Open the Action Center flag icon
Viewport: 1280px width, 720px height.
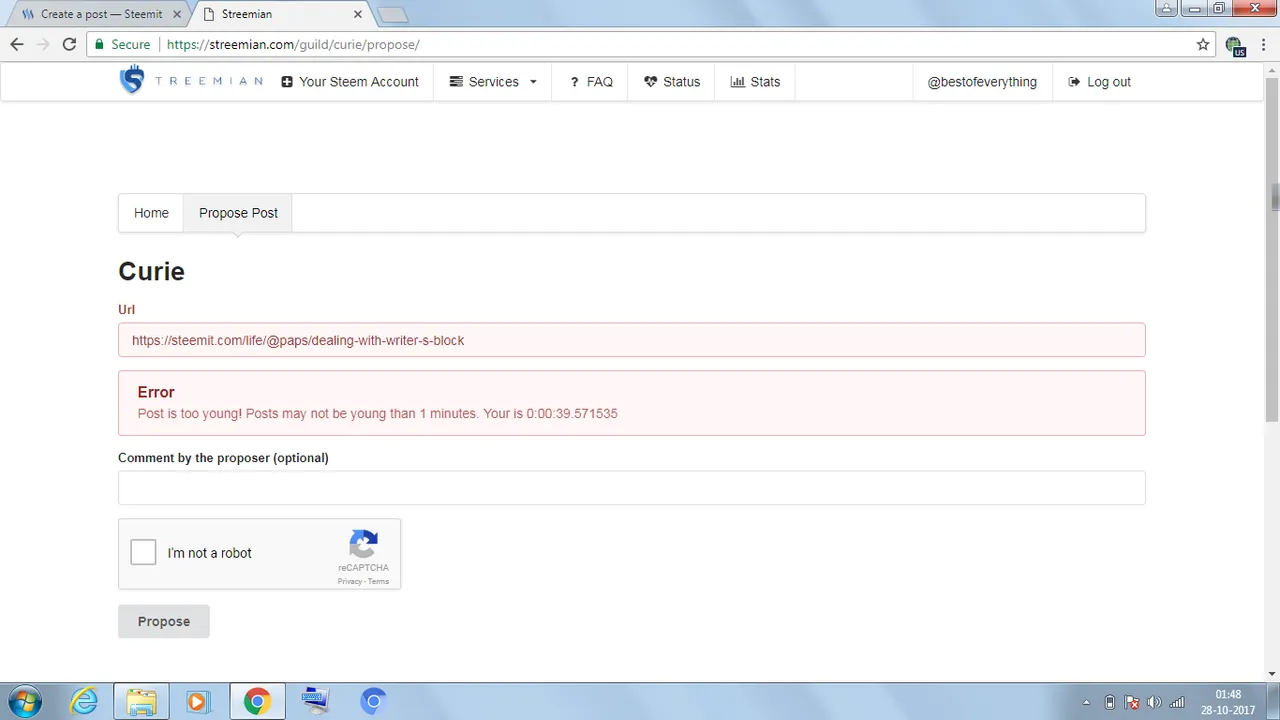tap(1132, 702)
